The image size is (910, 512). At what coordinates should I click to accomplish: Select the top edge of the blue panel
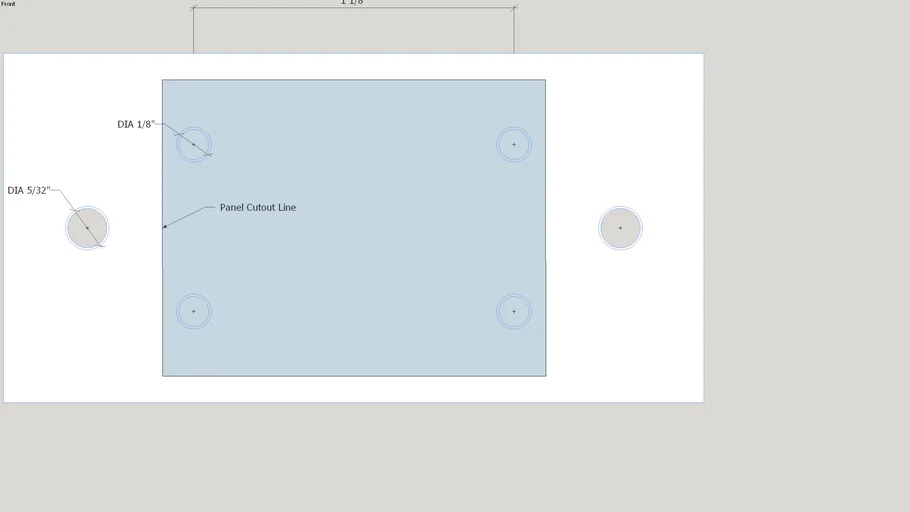(354, 80)
